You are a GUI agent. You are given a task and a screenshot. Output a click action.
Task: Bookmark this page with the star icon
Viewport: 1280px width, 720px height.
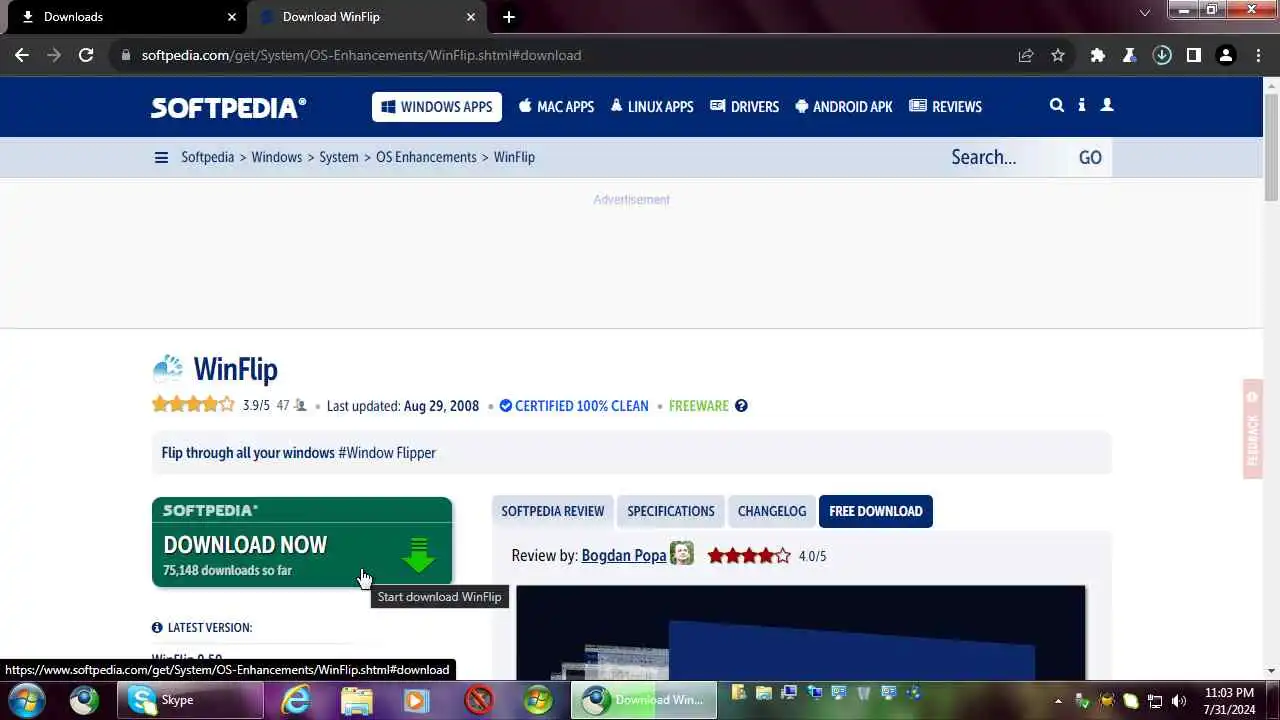tap(1058, 55)
